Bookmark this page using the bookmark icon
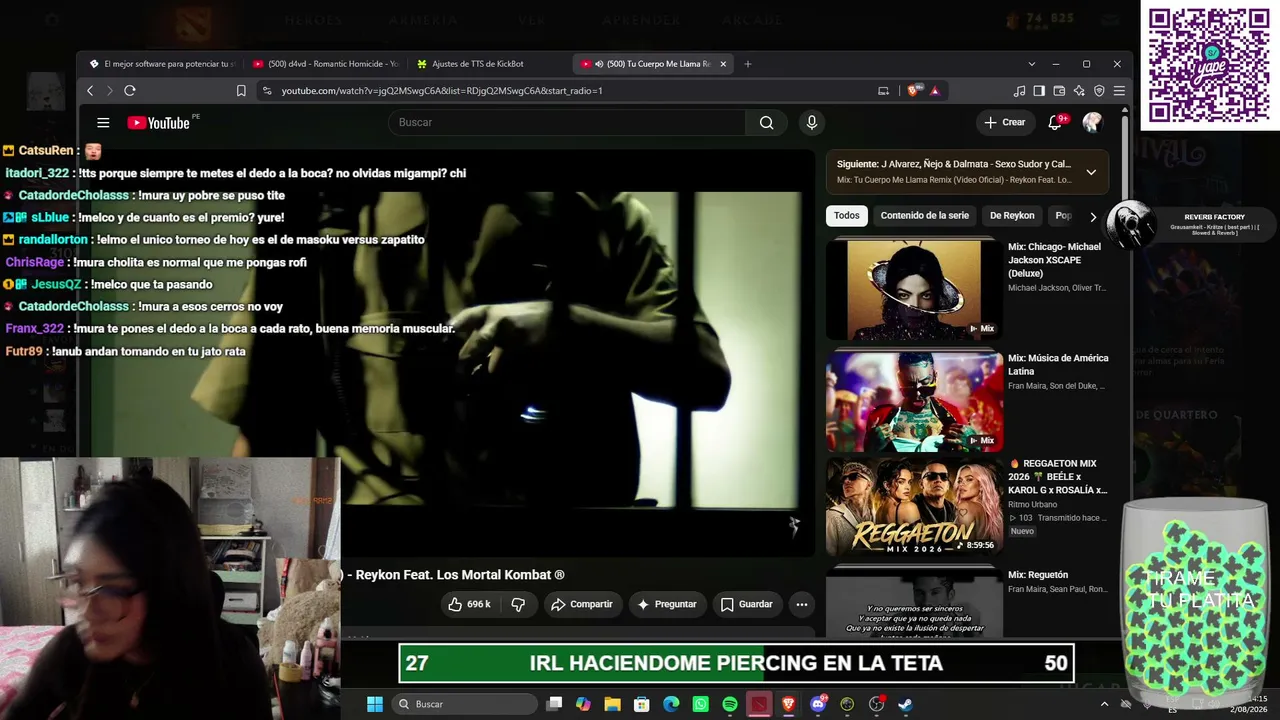Screen dimensions: 1280x720 [241, 91]
